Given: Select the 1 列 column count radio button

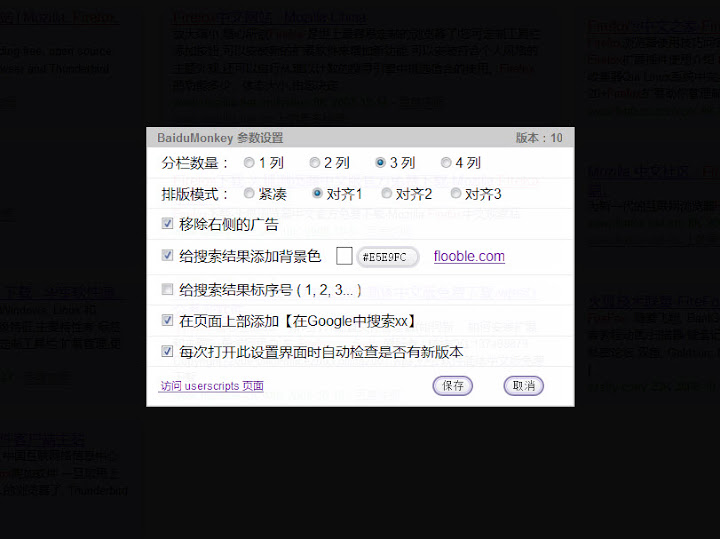Looking at the screenshot, I should point(249,163).
